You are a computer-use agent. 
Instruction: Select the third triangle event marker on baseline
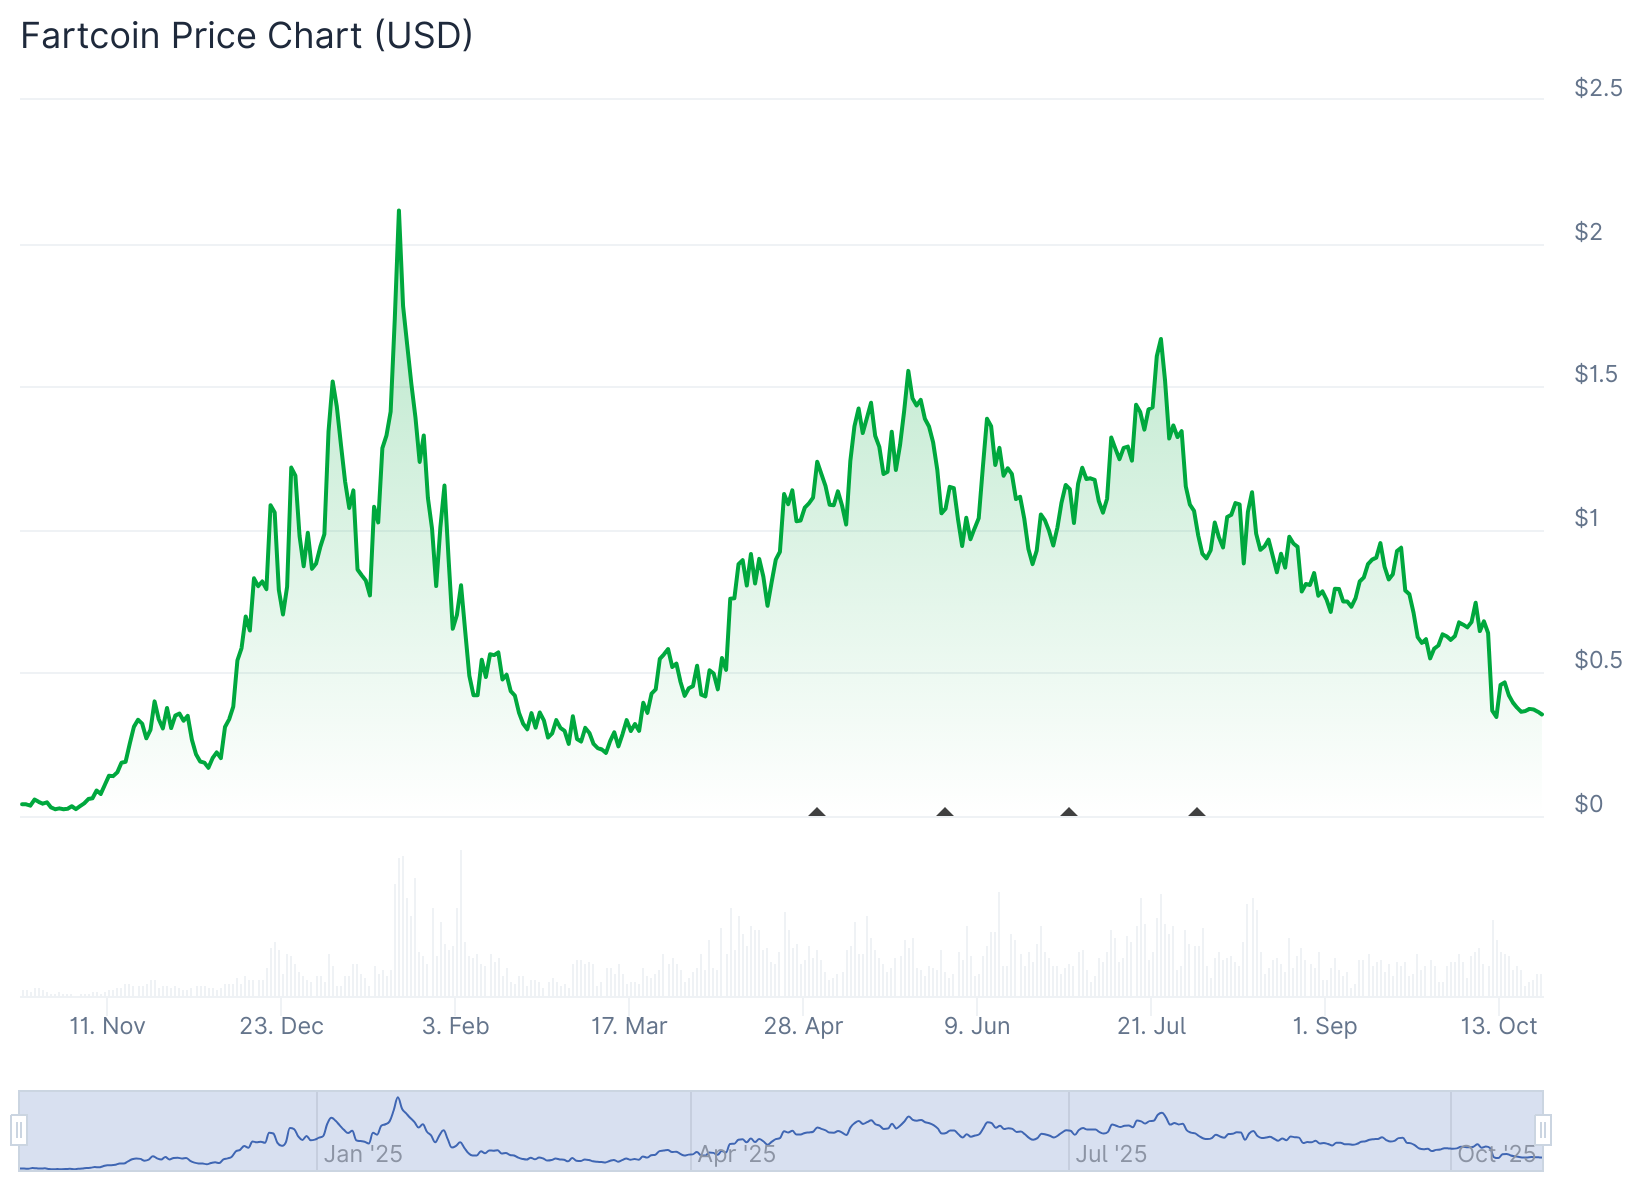click(1069, 812)
